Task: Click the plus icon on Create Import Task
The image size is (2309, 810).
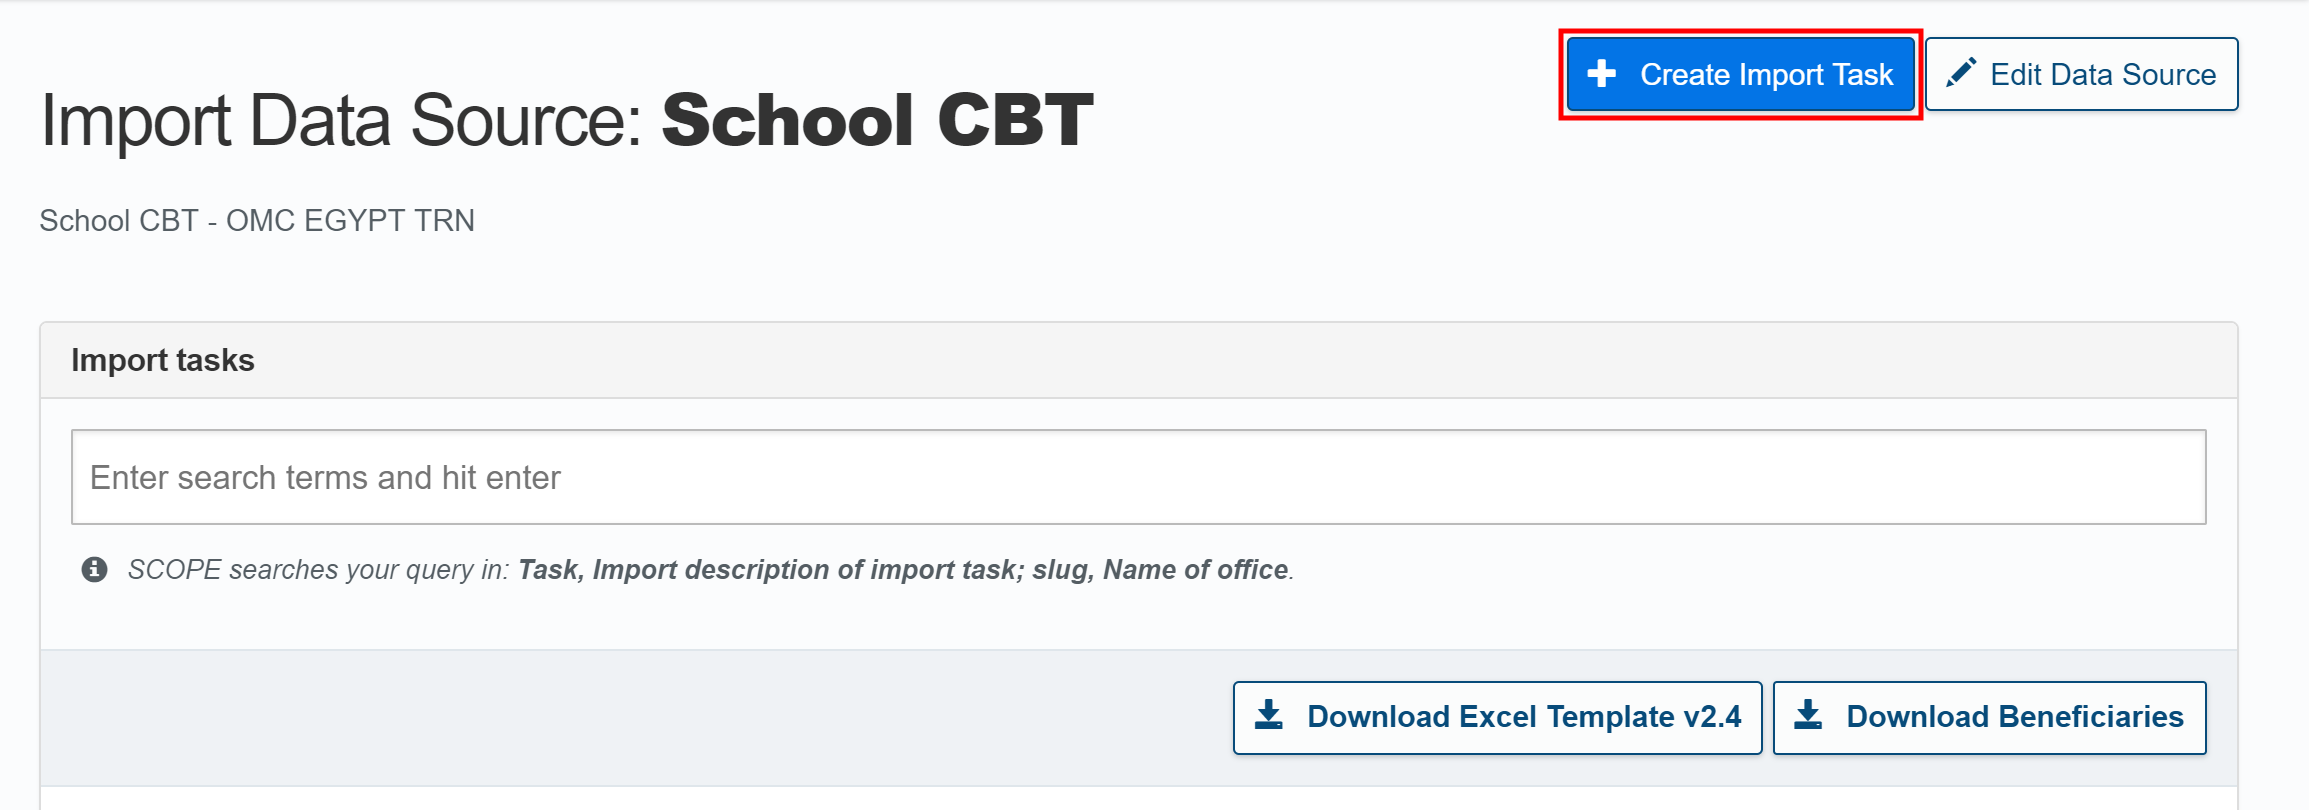Action: coord(1602,74)
